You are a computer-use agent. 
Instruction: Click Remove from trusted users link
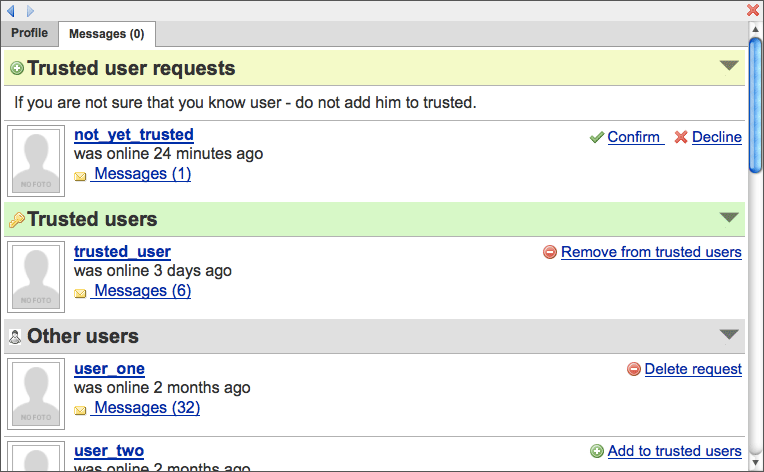click(651, 252)
